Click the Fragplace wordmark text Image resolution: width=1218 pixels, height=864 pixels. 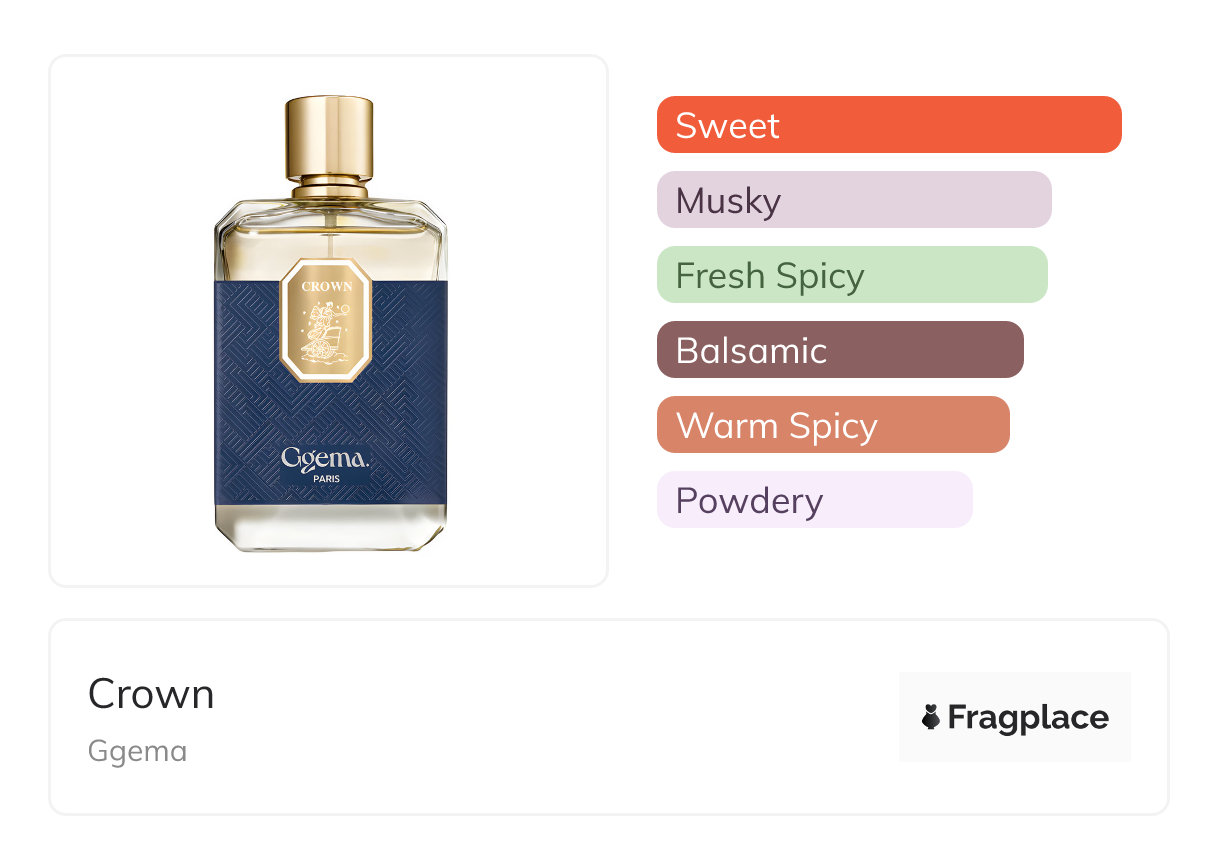(x=1028, y=718)
